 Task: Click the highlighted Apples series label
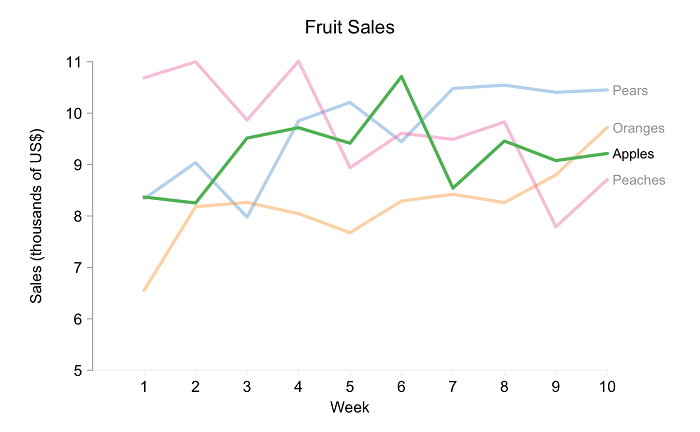[x=633, y=154]
